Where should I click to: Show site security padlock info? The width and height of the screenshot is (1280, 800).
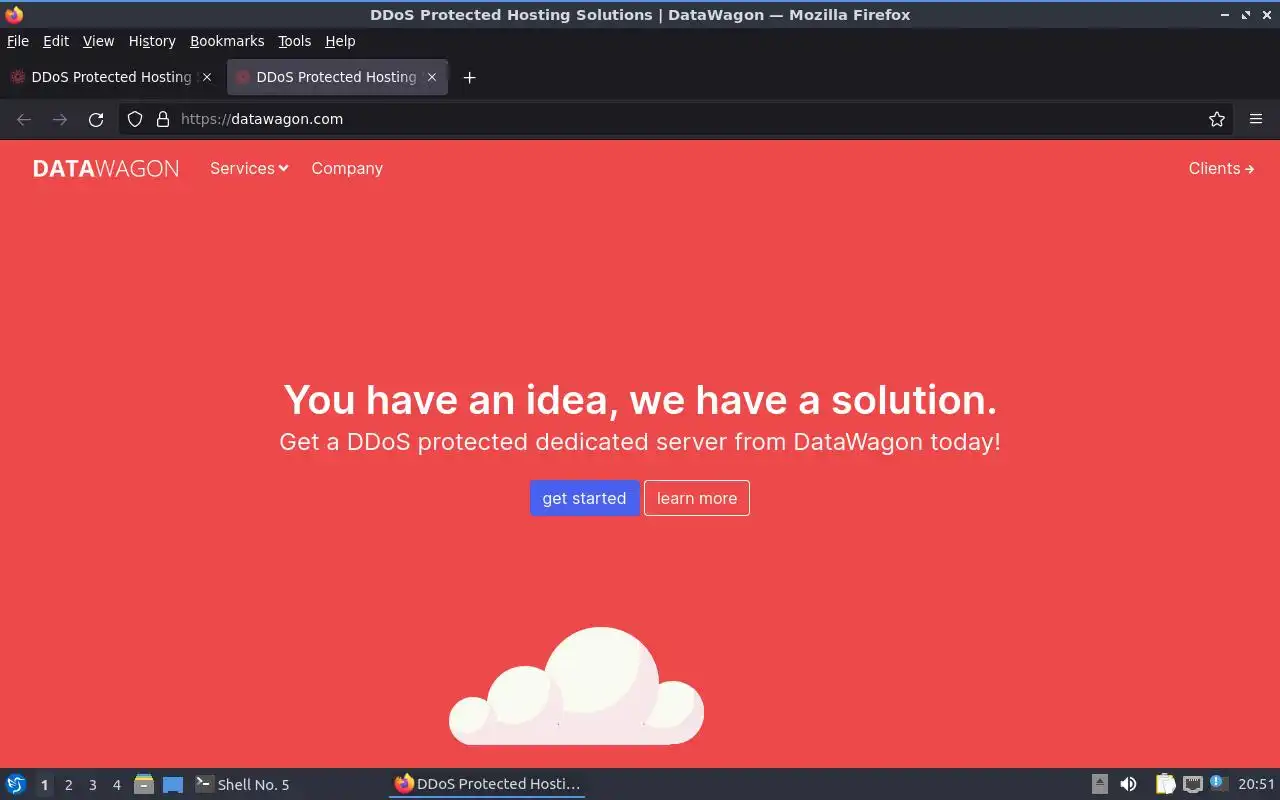tap(163, 119)
